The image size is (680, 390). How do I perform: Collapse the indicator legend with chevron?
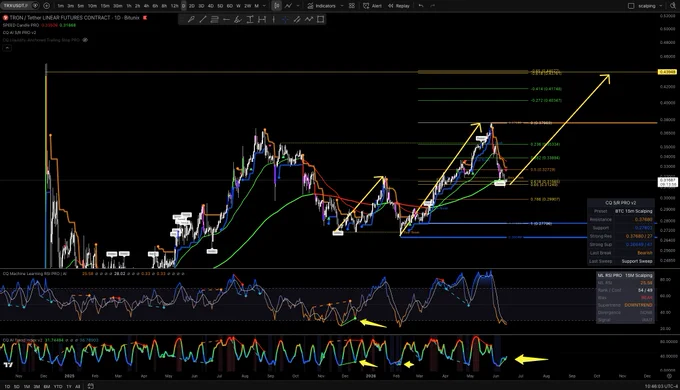click(7, 48)
